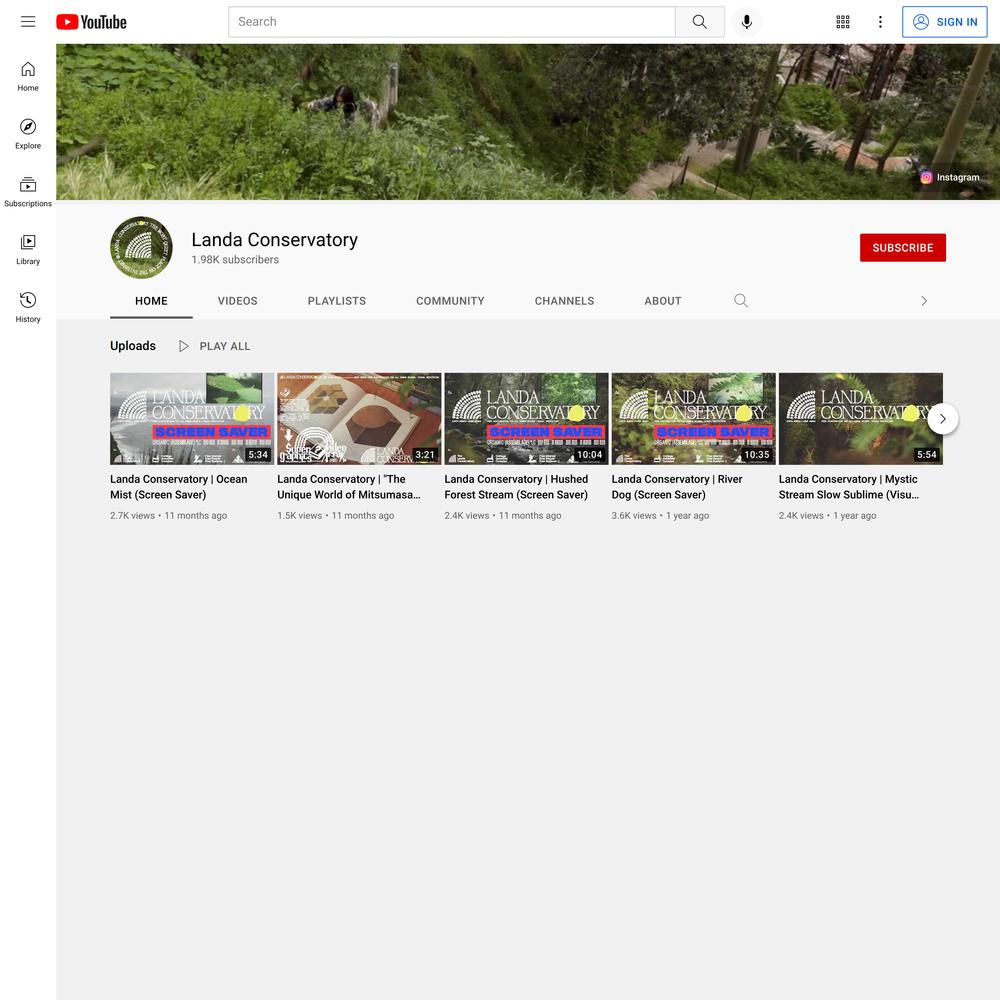1000x1000 pixels.
Task: Switch to the PLAYLISTS tab
Action: [337, 301]
